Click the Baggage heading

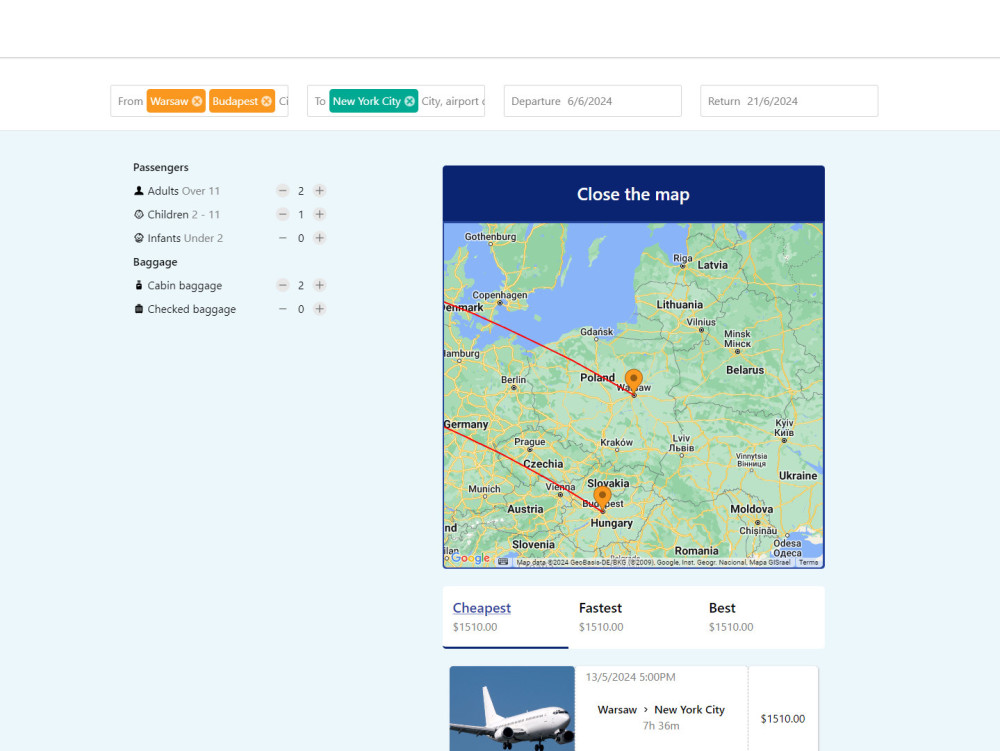[x=155, y=262]
